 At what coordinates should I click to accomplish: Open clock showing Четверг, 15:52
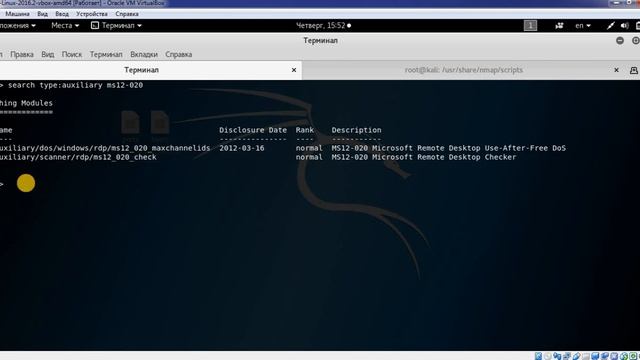click(323, 26)
